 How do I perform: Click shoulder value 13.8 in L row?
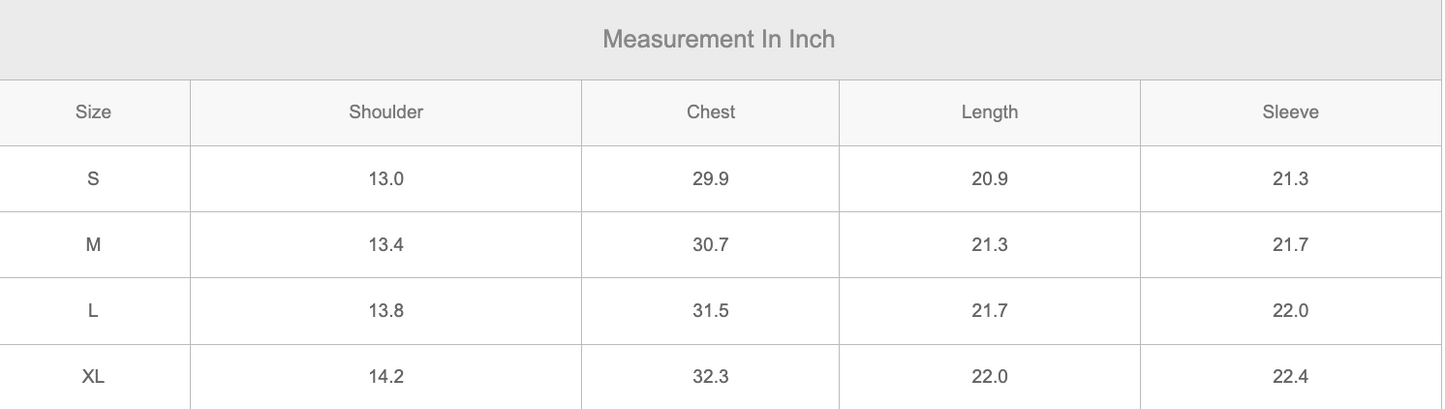tap(385, 311)
